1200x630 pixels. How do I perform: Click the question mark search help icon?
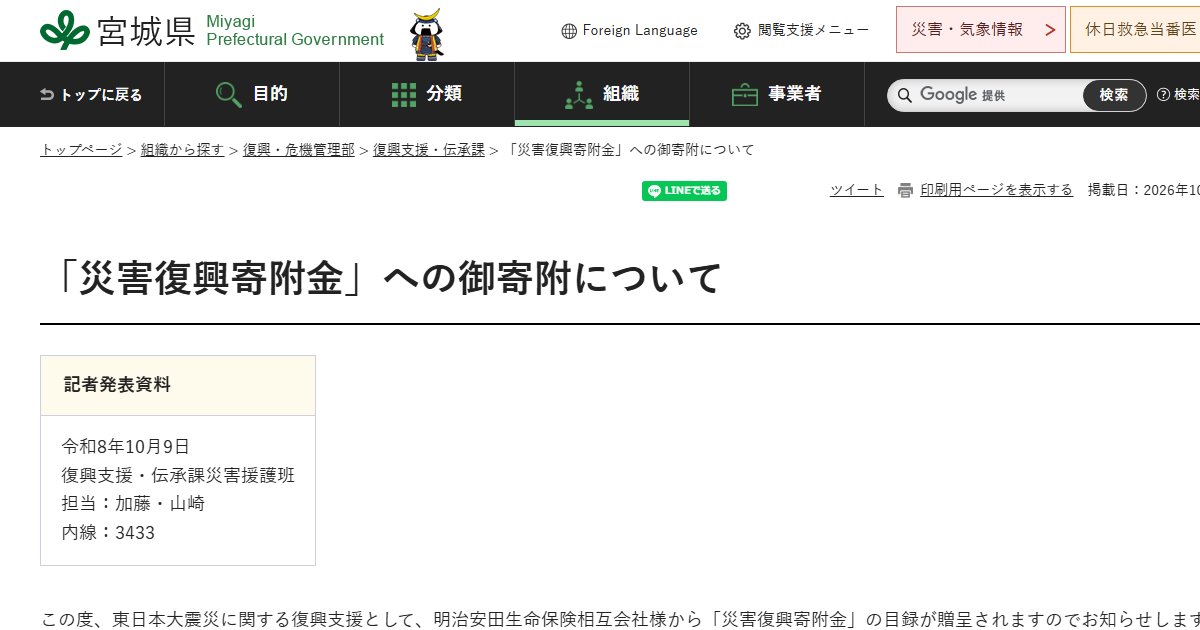[x=1163, y=95]
